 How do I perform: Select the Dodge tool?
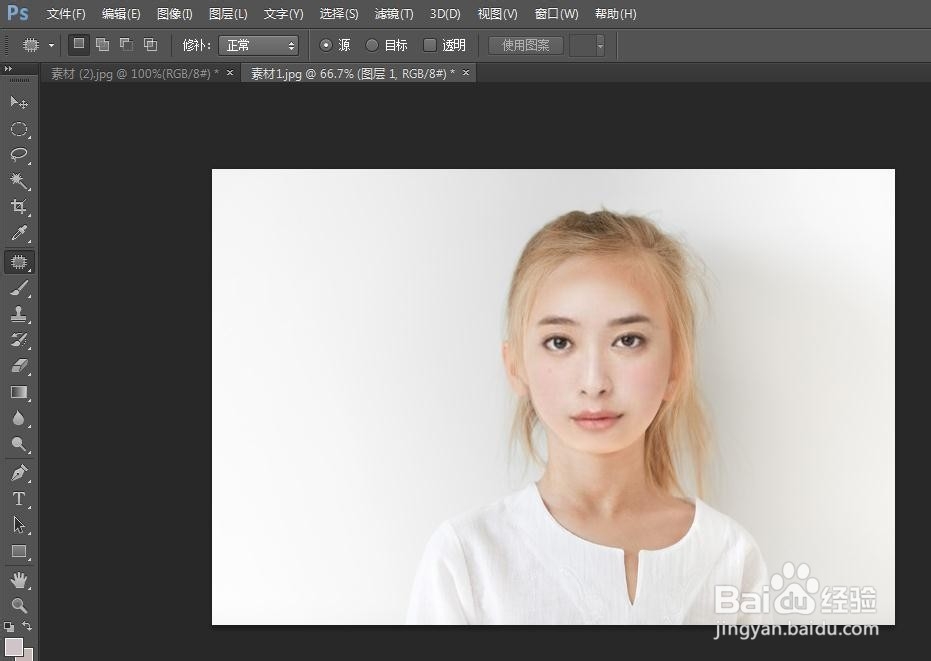tap(19, 444)
